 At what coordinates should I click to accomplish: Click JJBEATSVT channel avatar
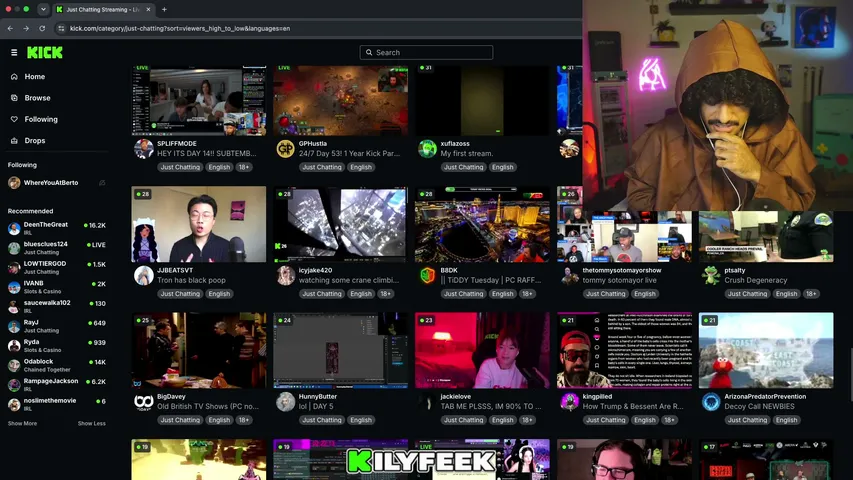(144, 275)
